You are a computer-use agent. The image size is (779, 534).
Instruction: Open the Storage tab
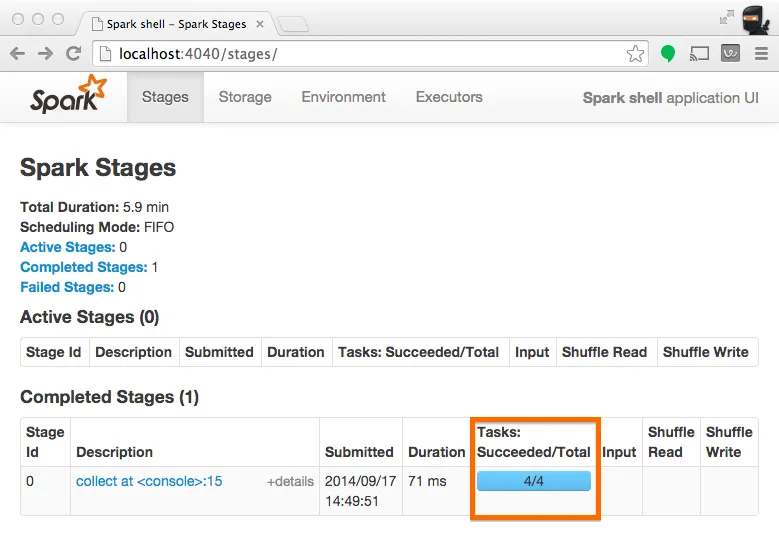click(245, 97)
